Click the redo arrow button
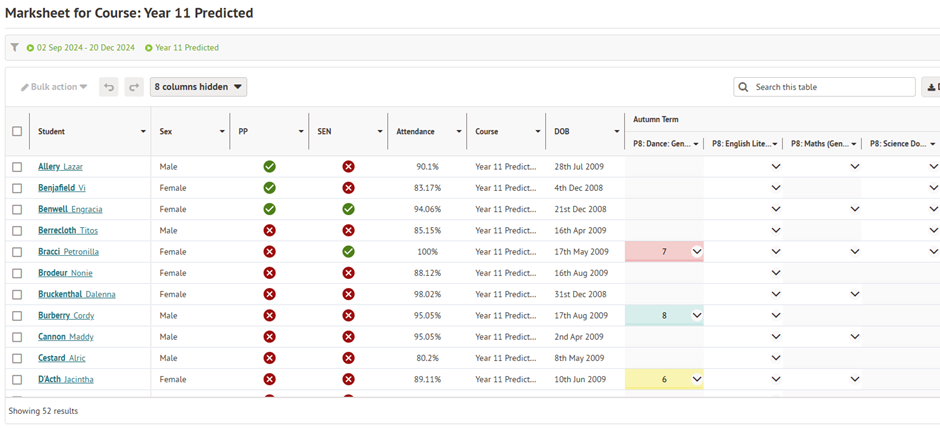This screenshot has height=429, width=940. pos(134,87)
